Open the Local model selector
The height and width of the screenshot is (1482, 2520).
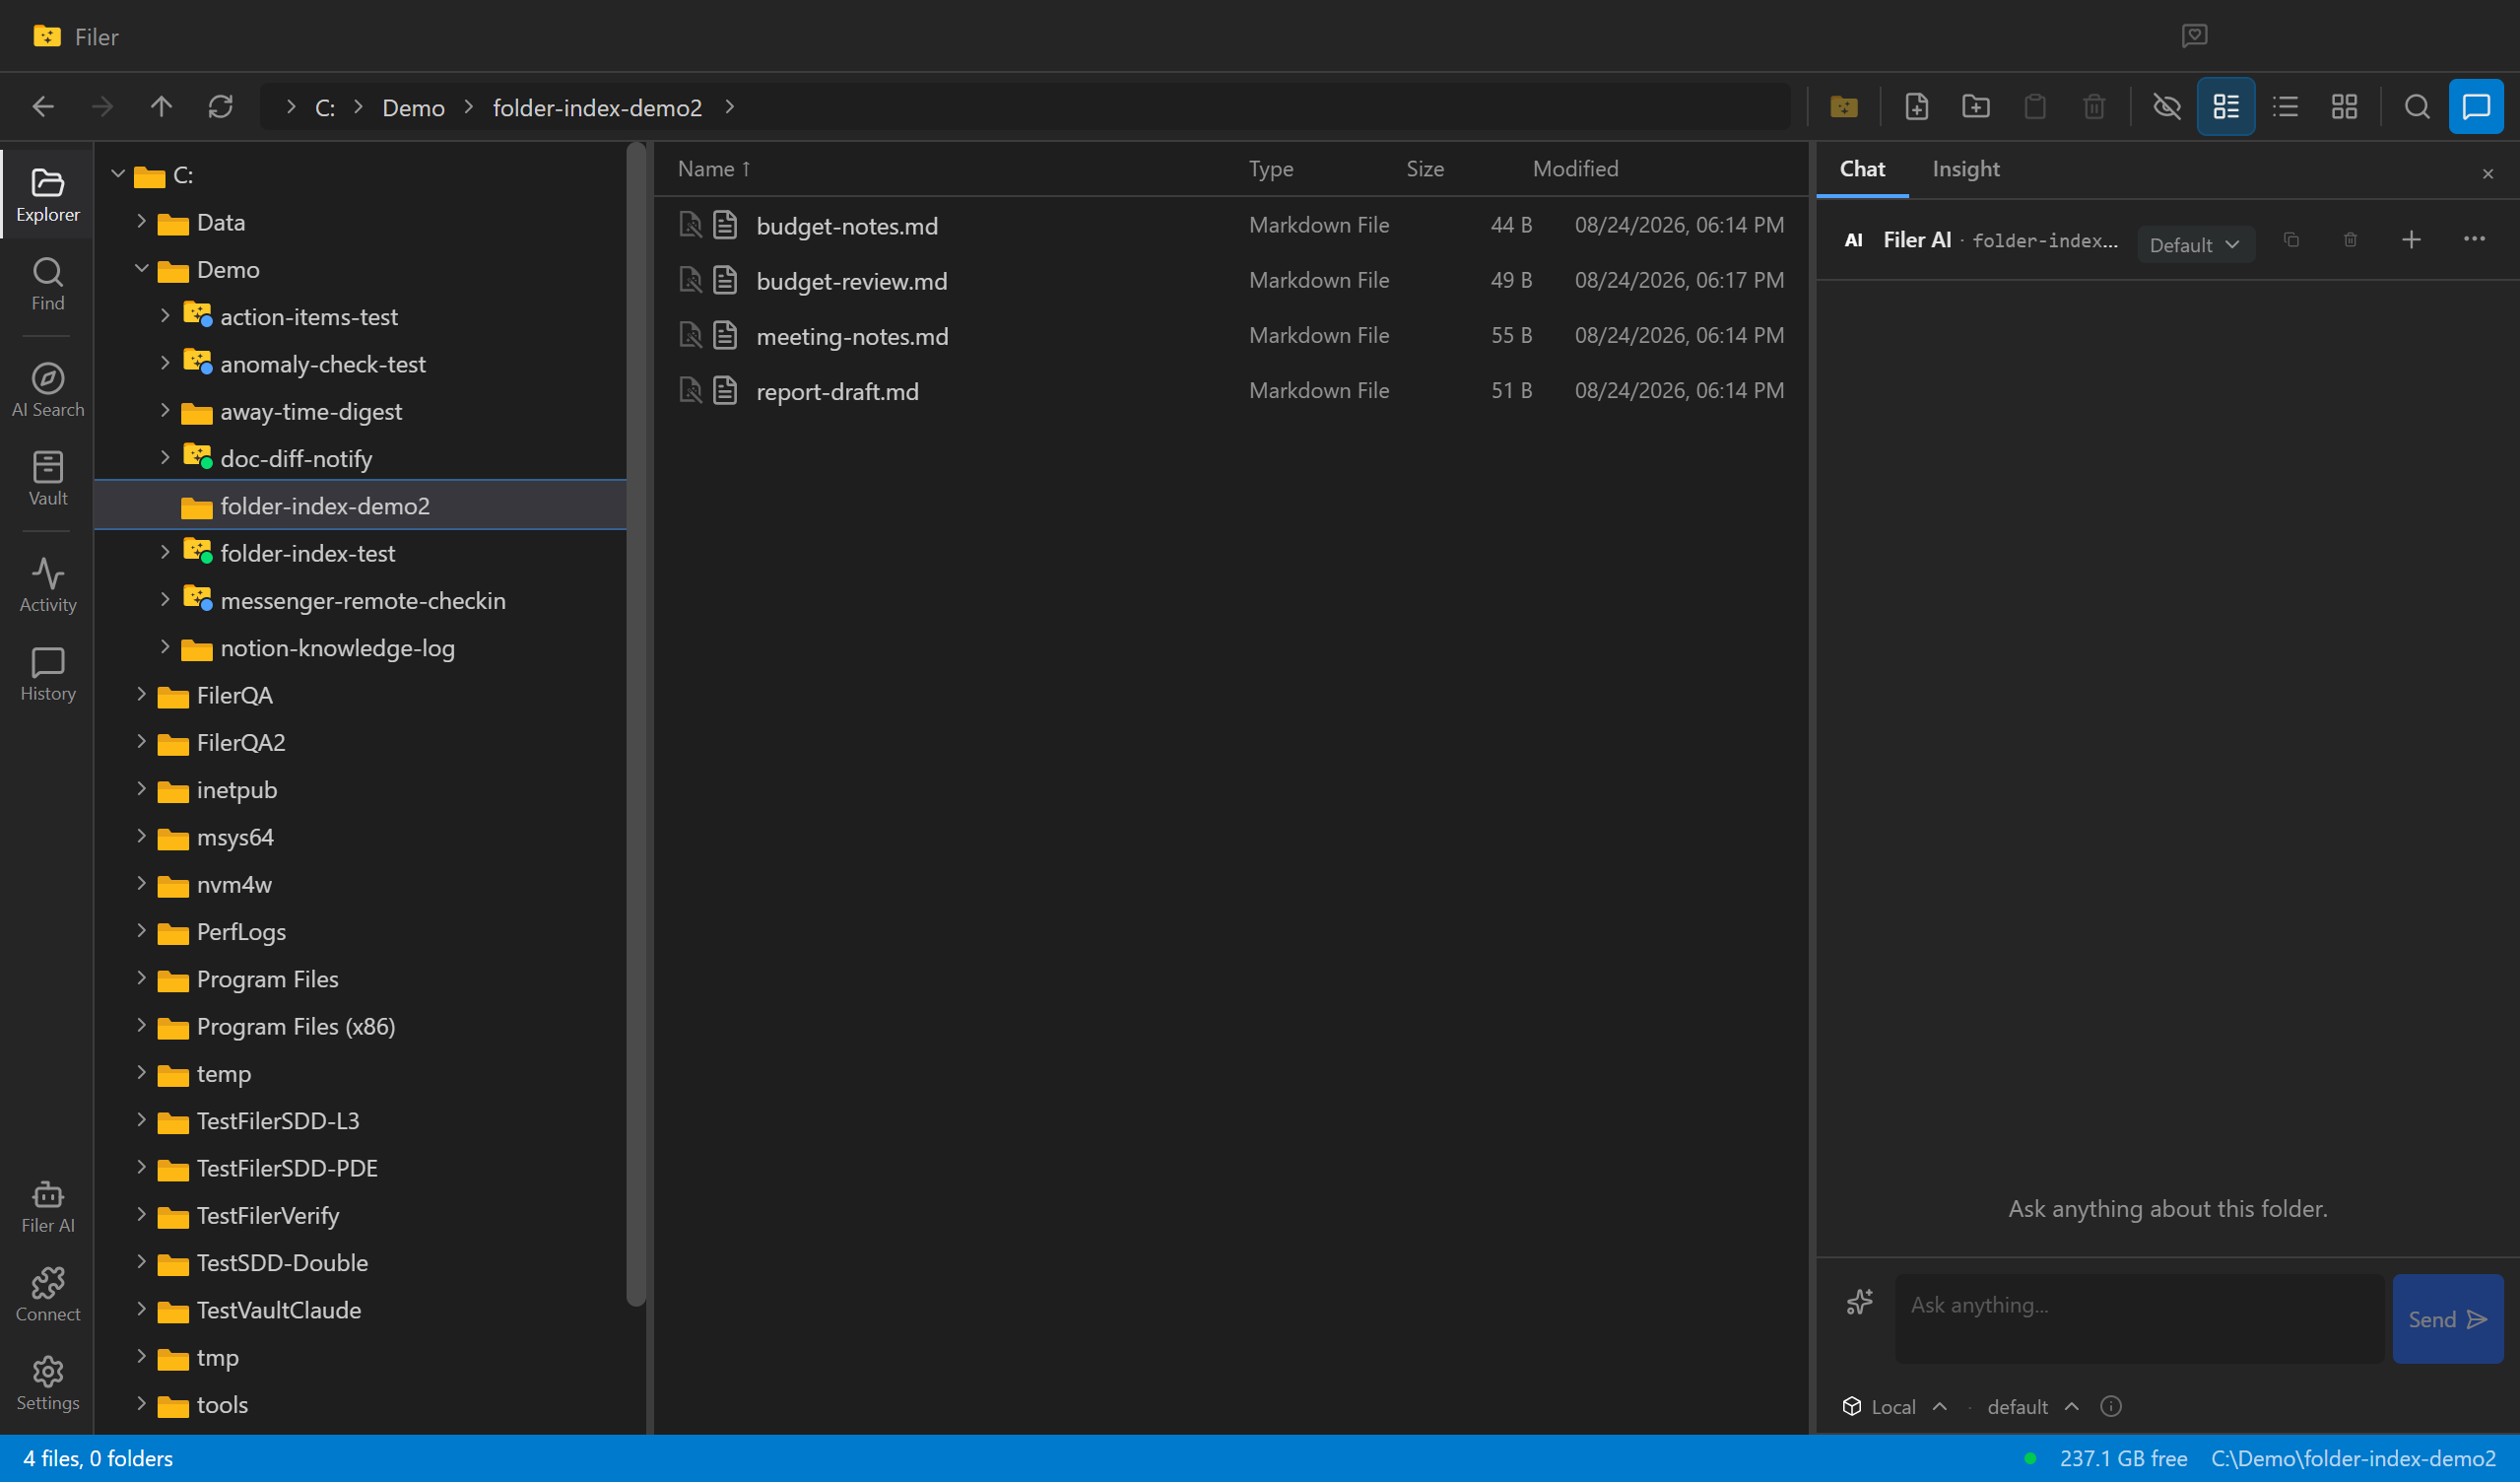click(1894, 1406)
